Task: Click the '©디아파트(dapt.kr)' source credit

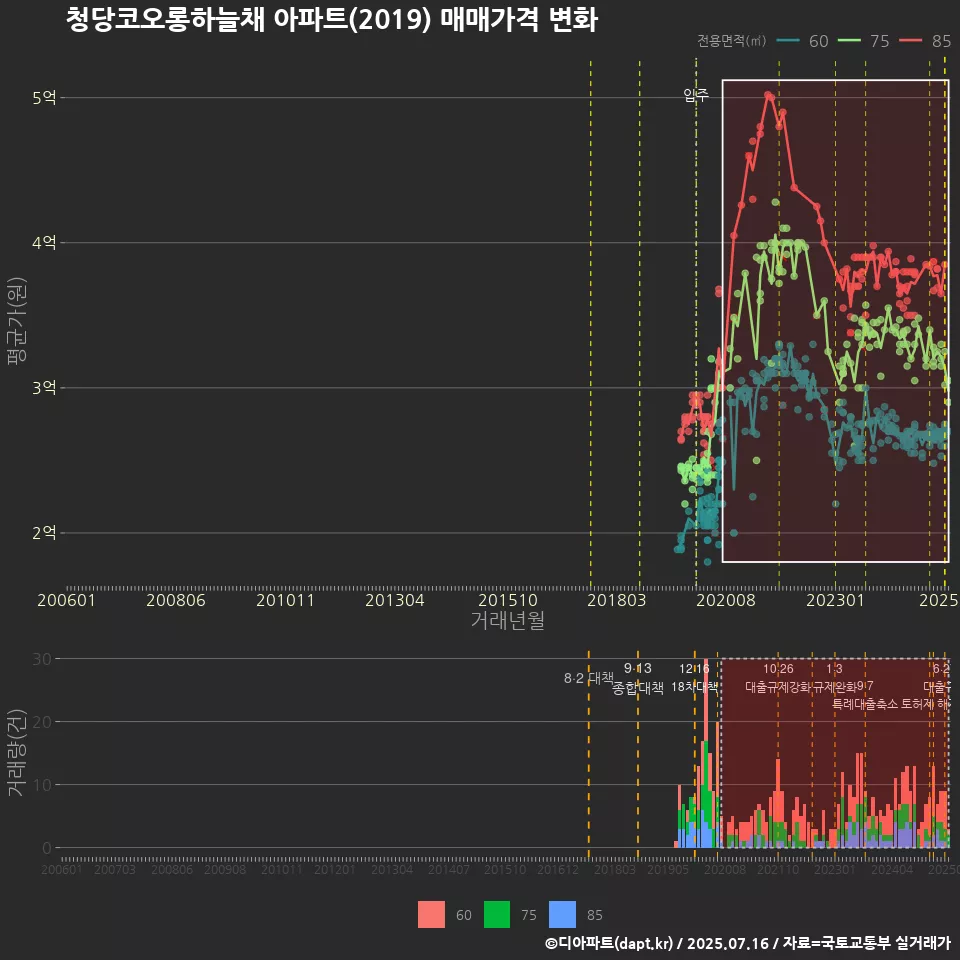Action: pos(609,943)
